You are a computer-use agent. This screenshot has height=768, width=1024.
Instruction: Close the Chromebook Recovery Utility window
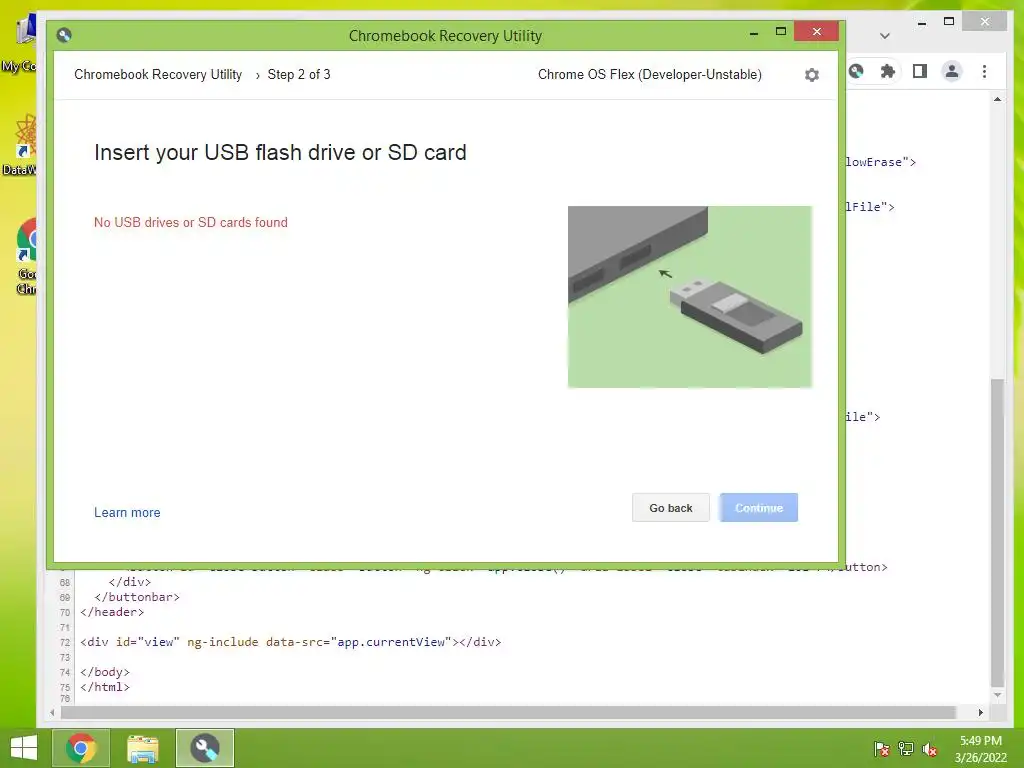(816, 31)
